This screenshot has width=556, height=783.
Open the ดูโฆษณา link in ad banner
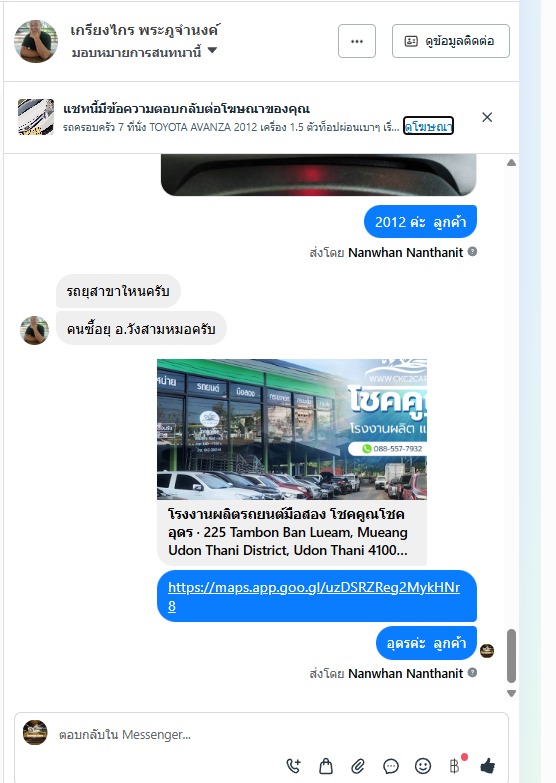click(x=428, y=126)
